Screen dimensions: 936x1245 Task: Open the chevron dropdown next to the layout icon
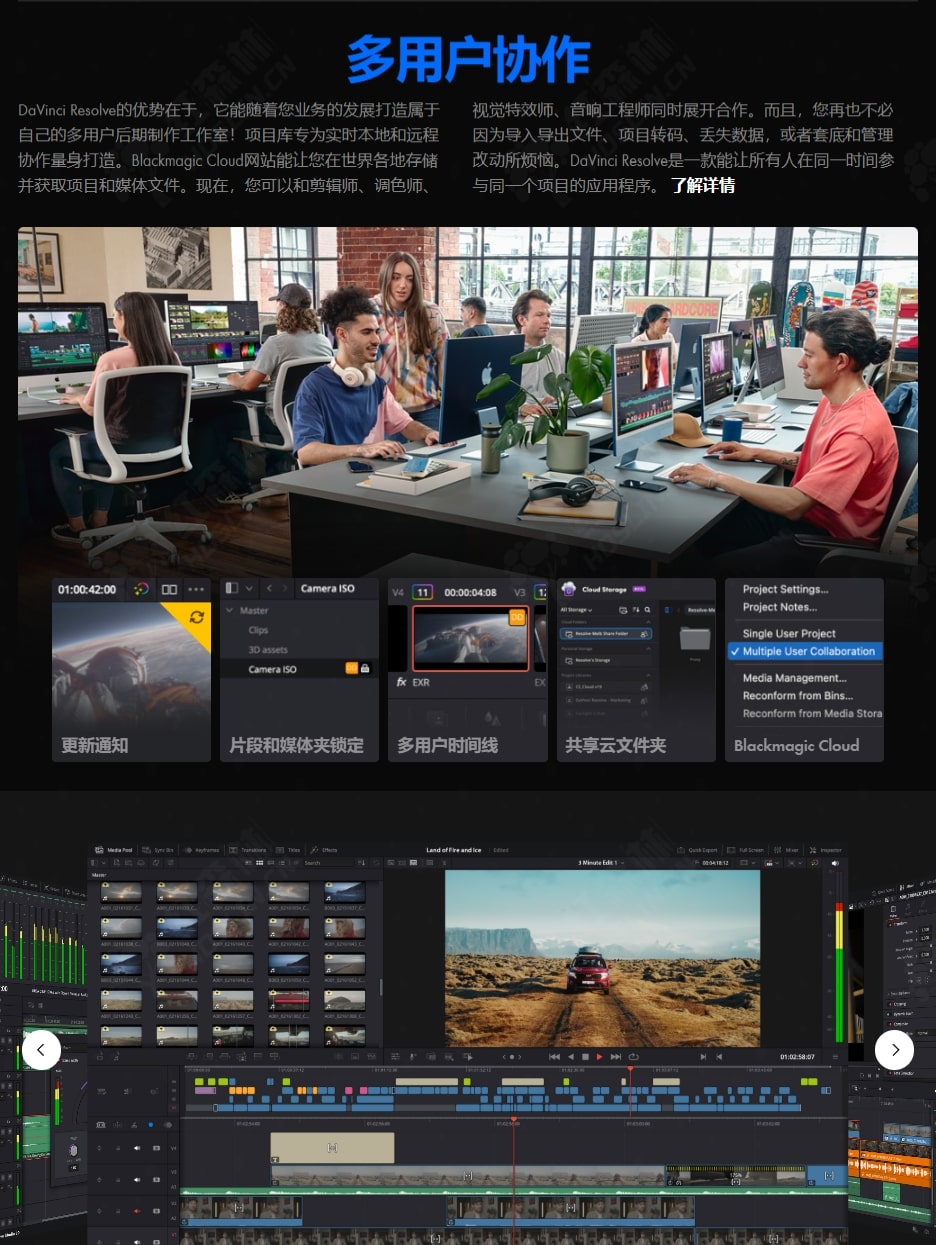(250, 589)
